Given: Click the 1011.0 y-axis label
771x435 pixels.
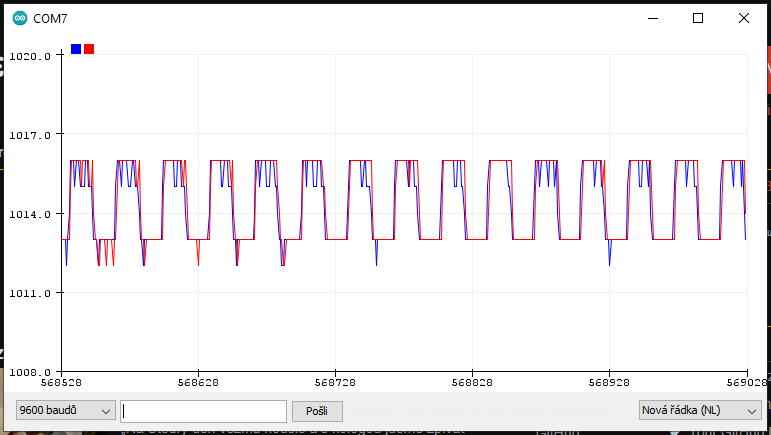Looking at the screenshot, I should pyautogui.click(x=29, y=293).
